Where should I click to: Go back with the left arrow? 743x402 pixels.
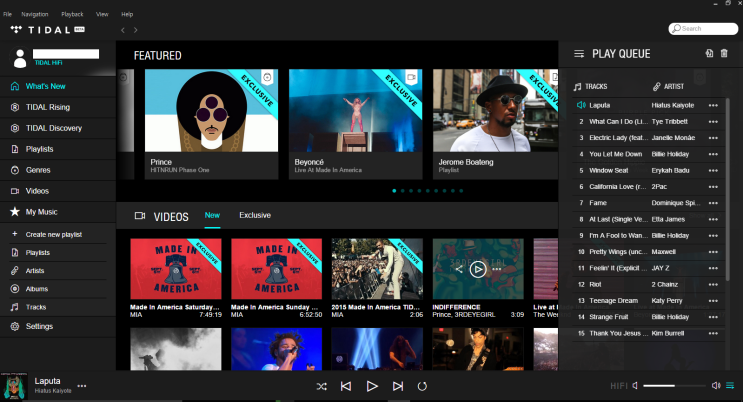pos(123,30)
